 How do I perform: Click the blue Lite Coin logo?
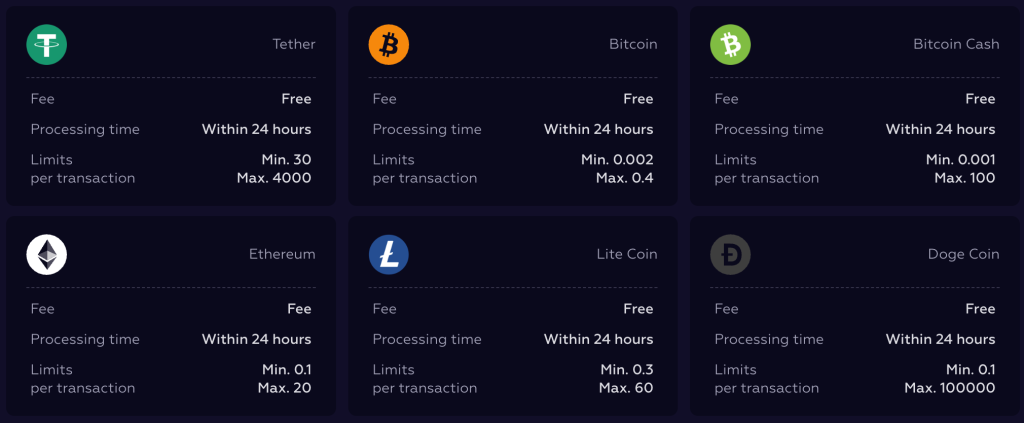[389, 255]
